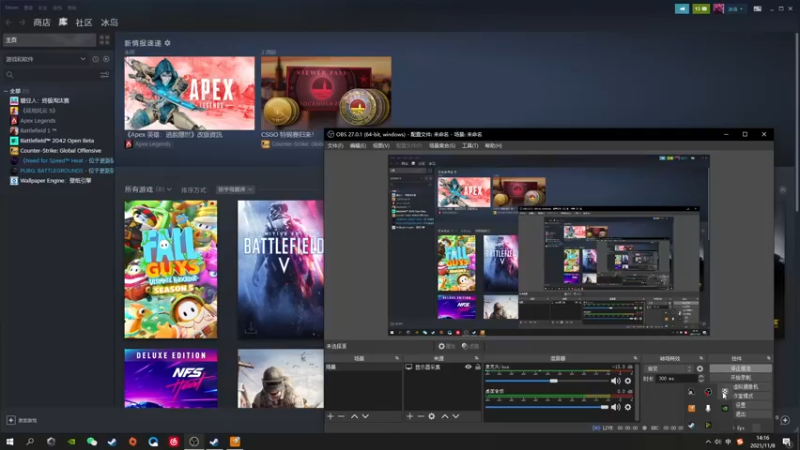Screen dimensions: 800x450
Task: Open the 游戏和软件 filter dropdown in Steam
Action: point(46,59)
